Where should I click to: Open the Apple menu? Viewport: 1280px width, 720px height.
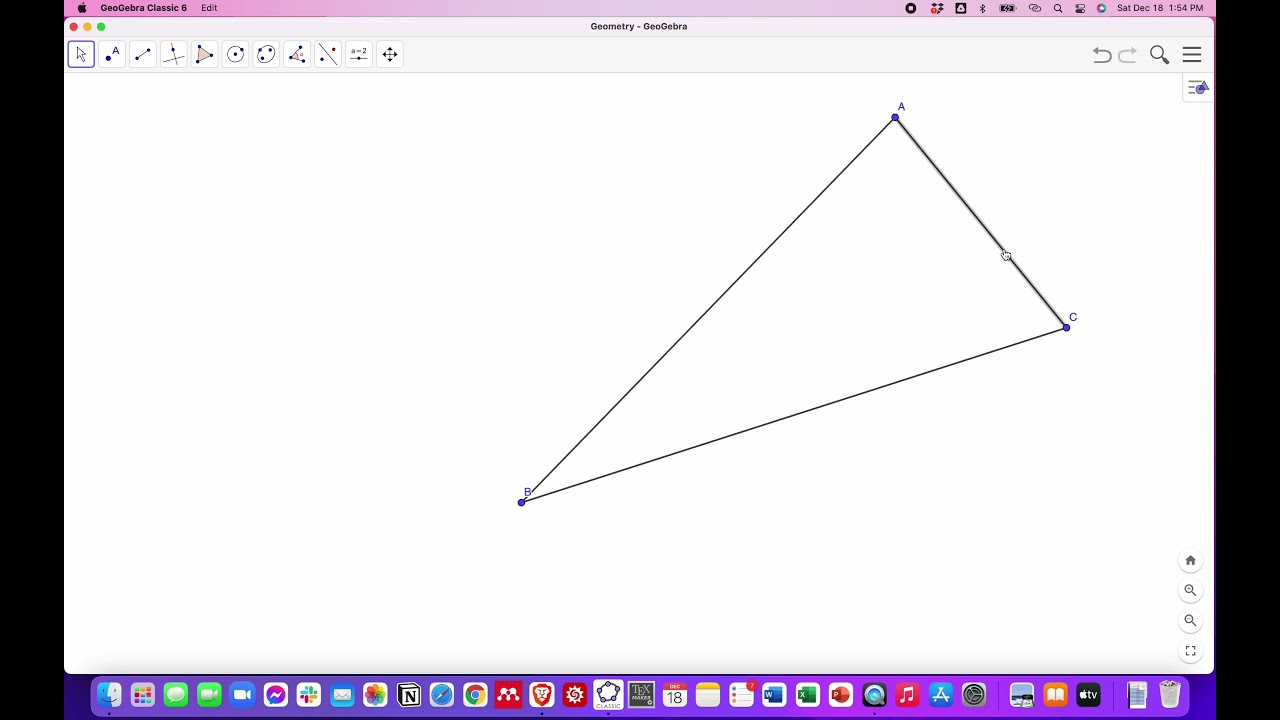[82, 8]
